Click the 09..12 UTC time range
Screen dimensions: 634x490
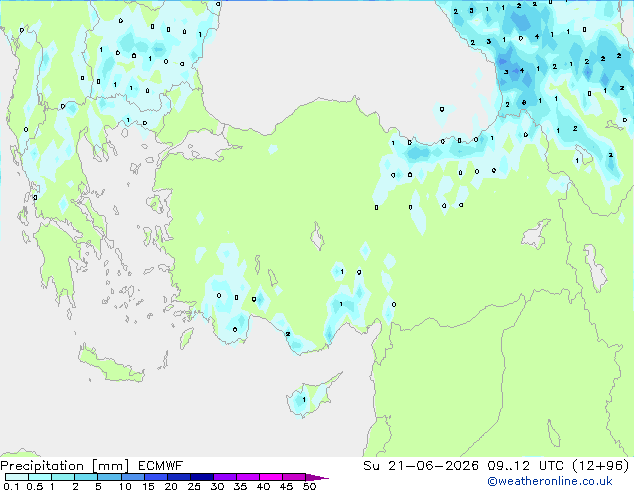(x=526, y=466)
